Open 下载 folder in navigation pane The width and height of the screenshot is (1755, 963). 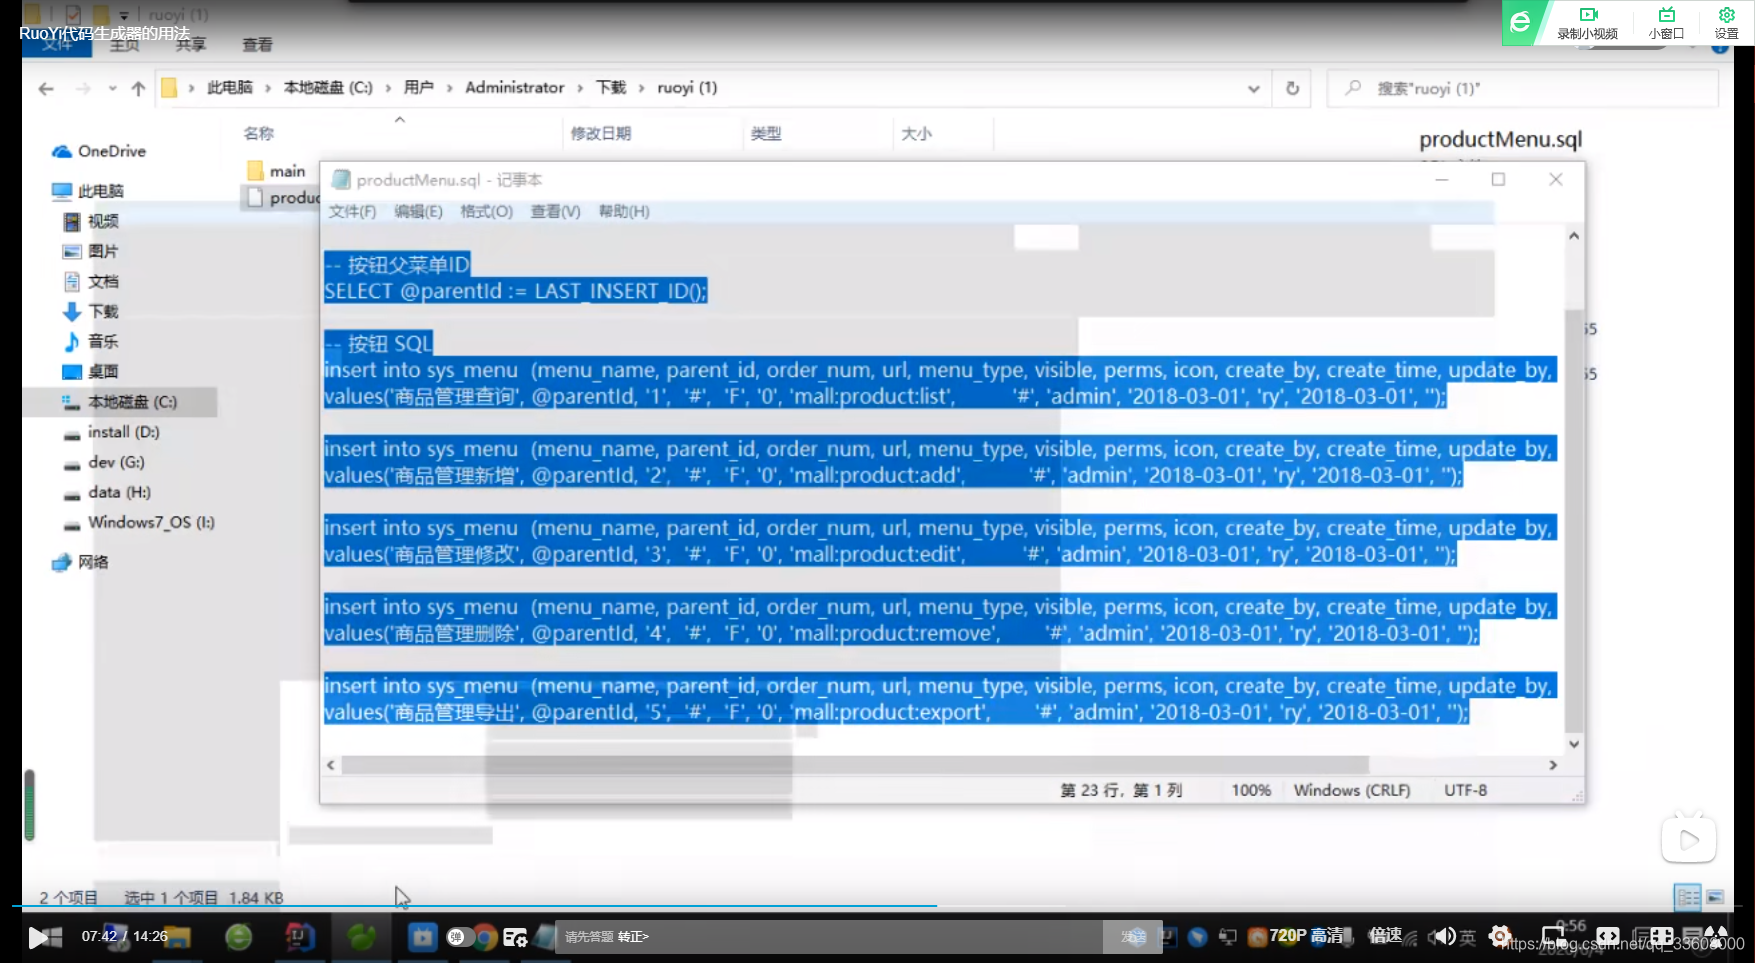[92, 311]
